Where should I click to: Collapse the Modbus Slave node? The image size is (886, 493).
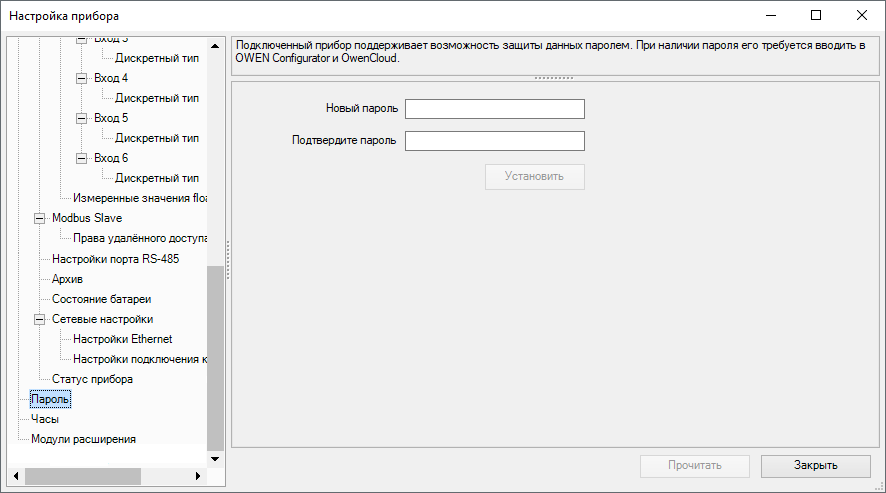click(x=39, y=218)
